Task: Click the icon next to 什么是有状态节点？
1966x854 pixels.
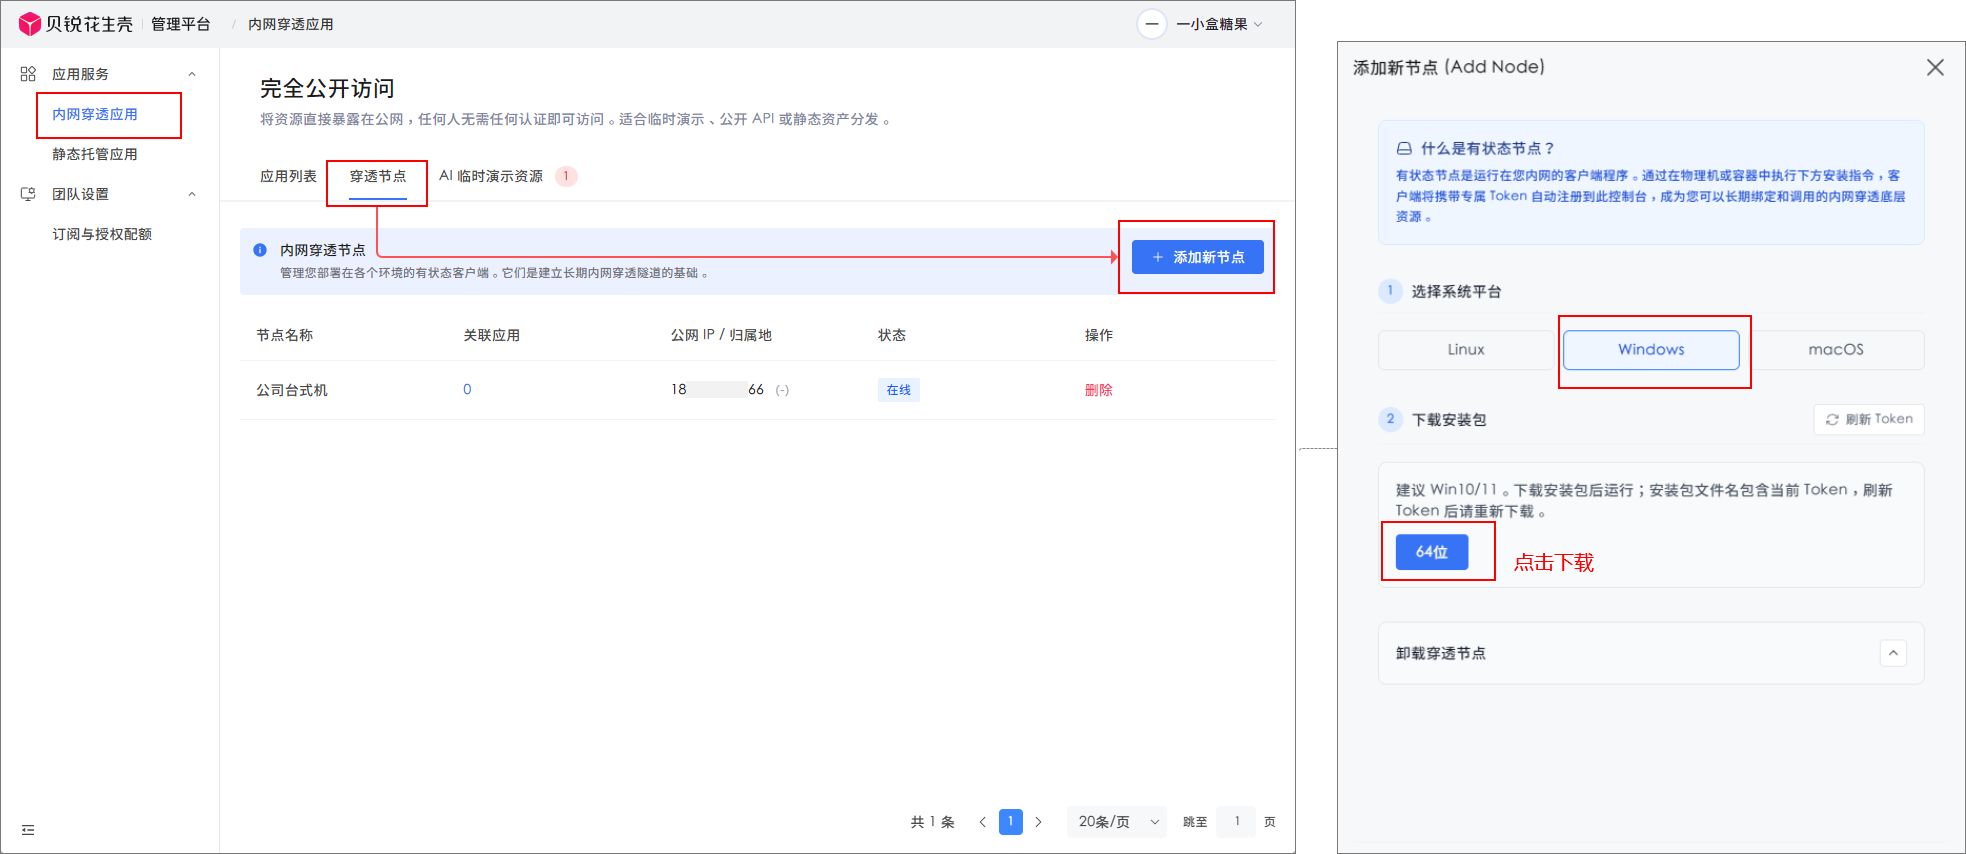Action: (1404, 148)
